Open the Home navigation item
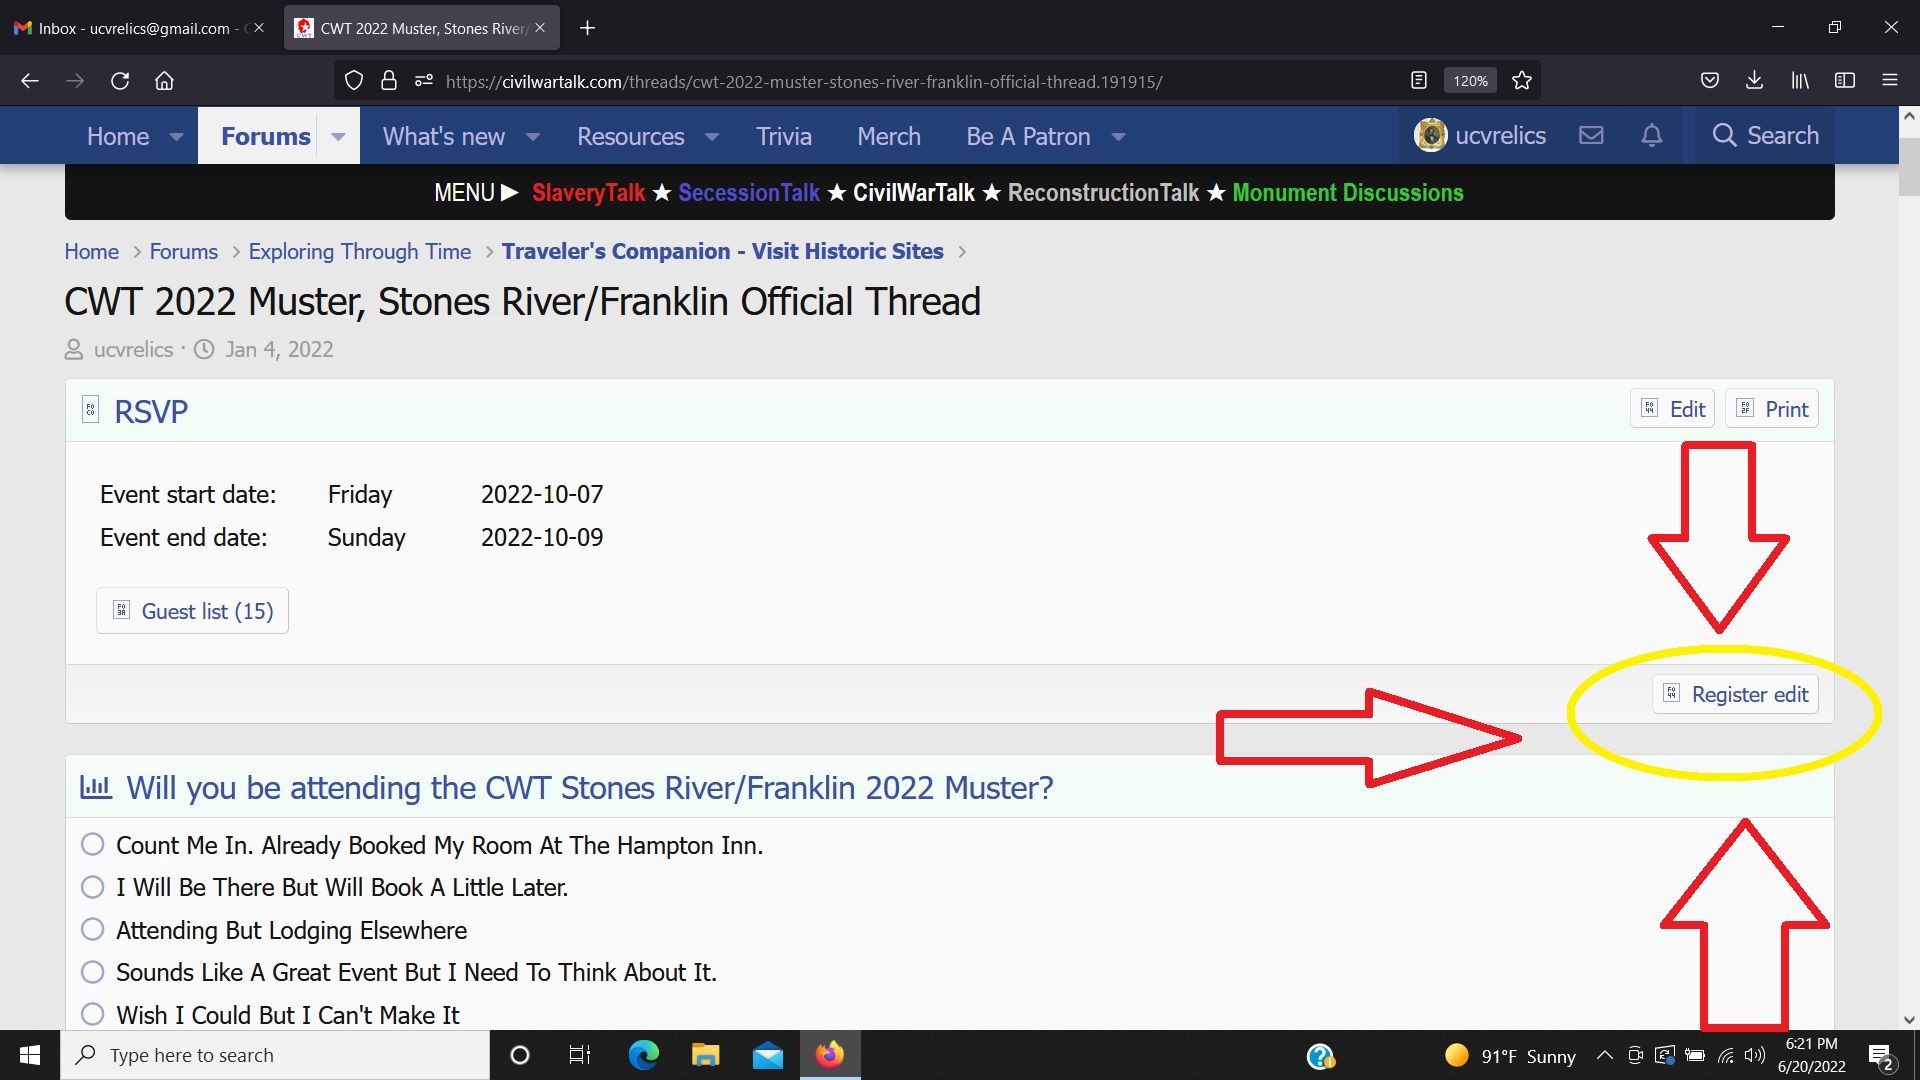The image size is (1920, 1080). point(118,136)
